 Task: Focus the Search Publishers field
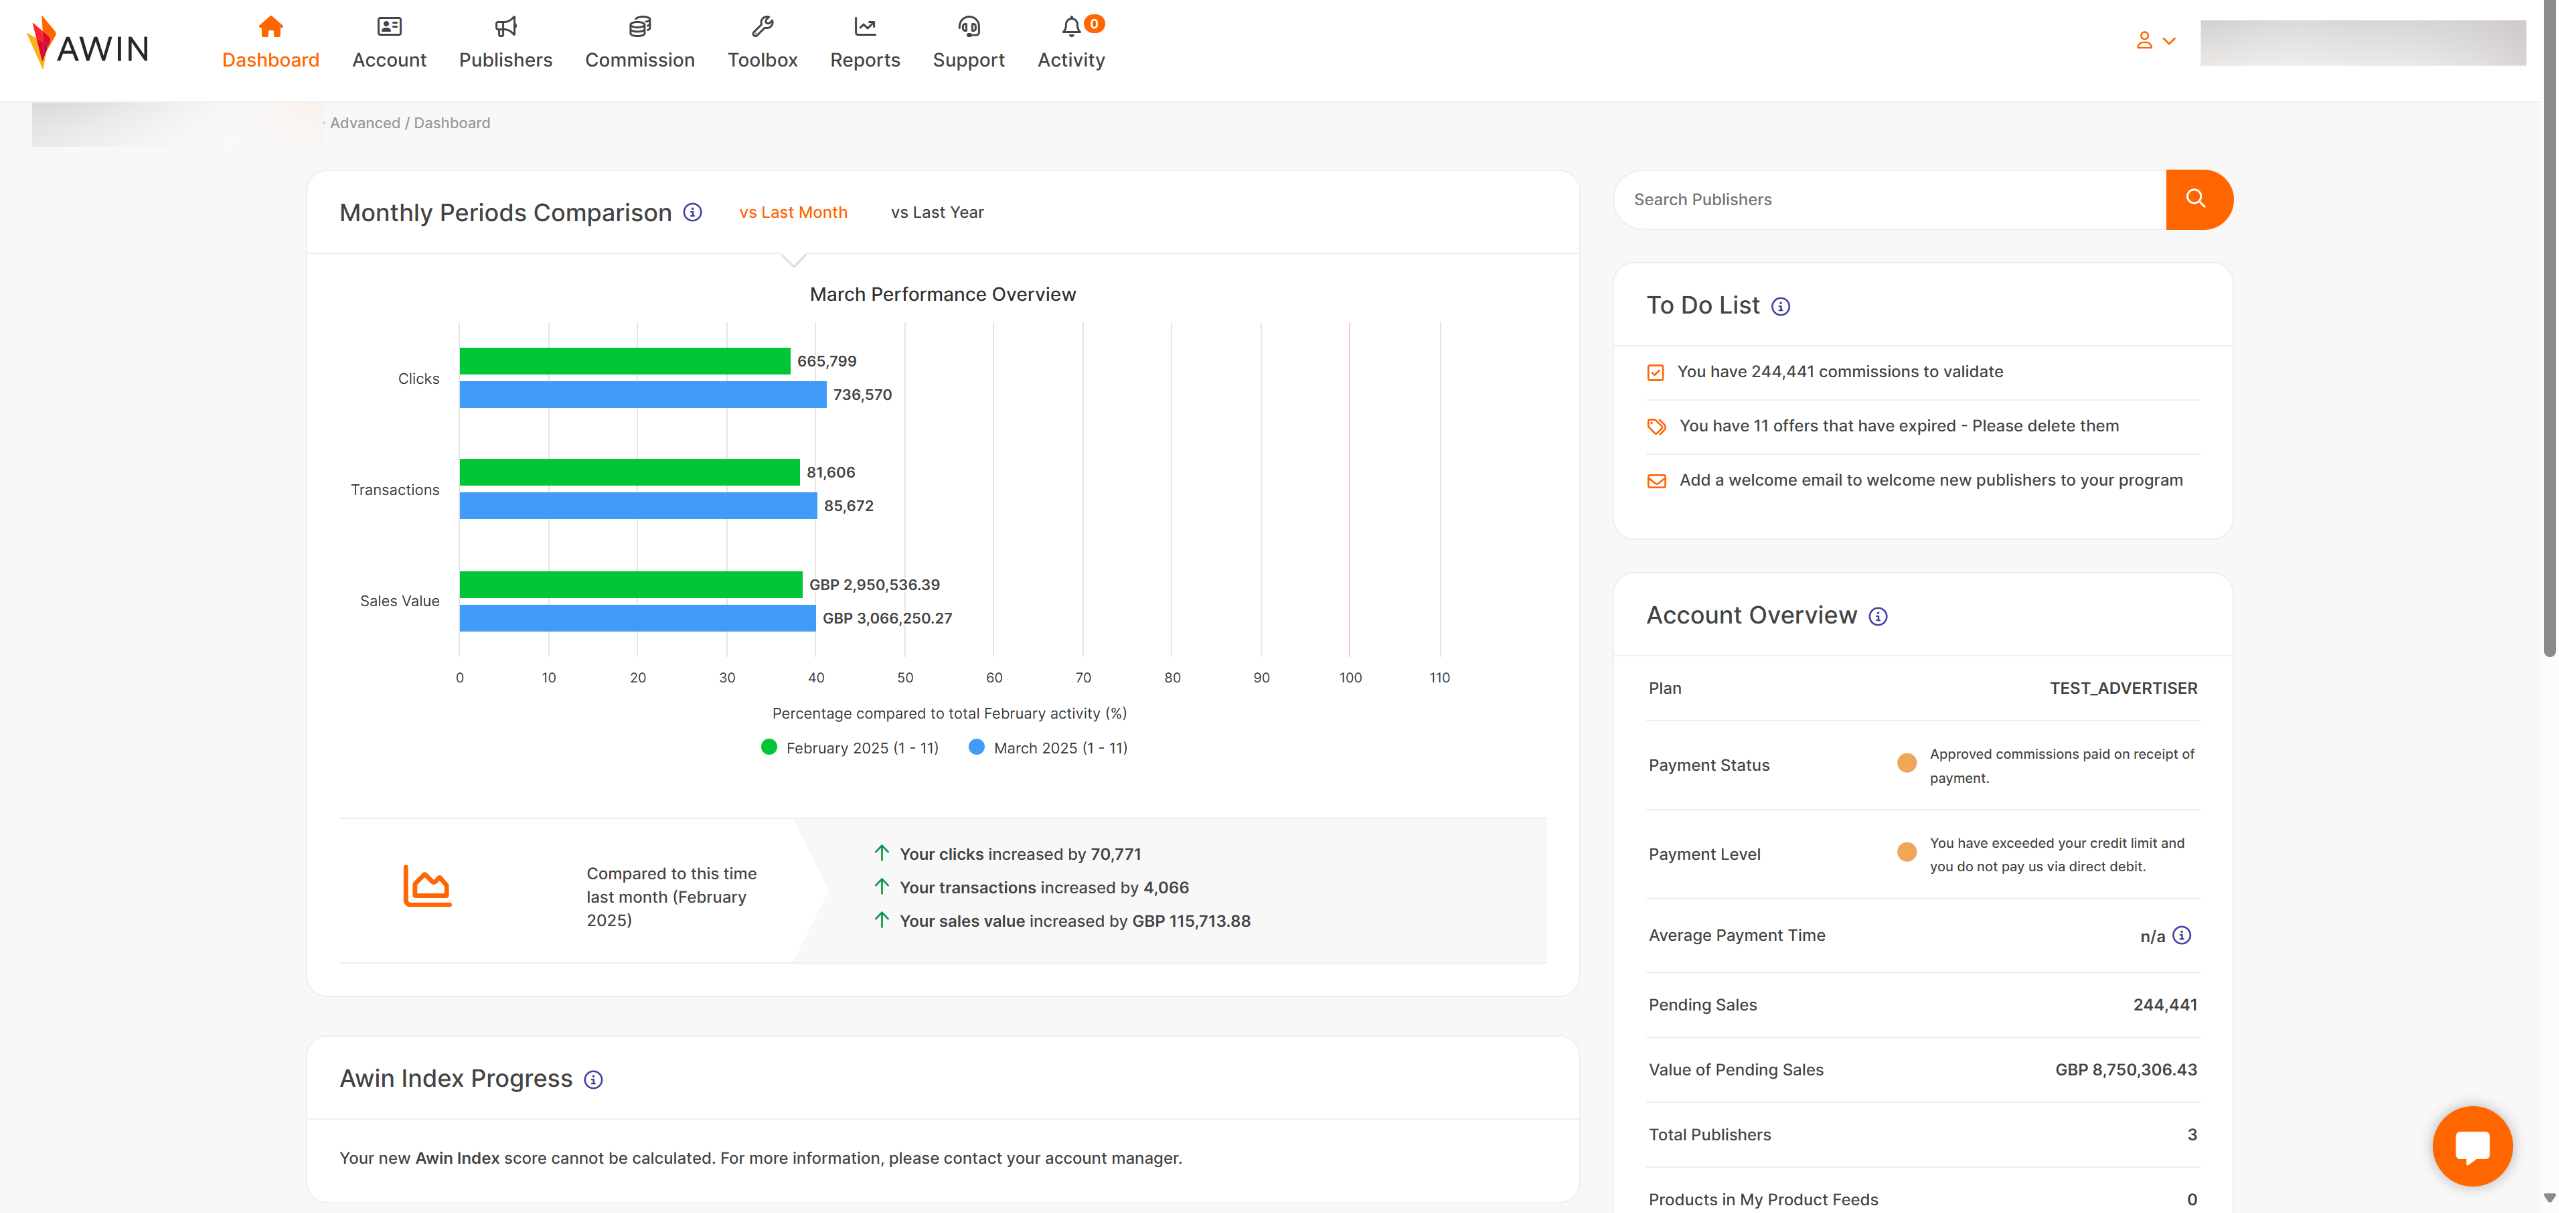(1888, 199)
